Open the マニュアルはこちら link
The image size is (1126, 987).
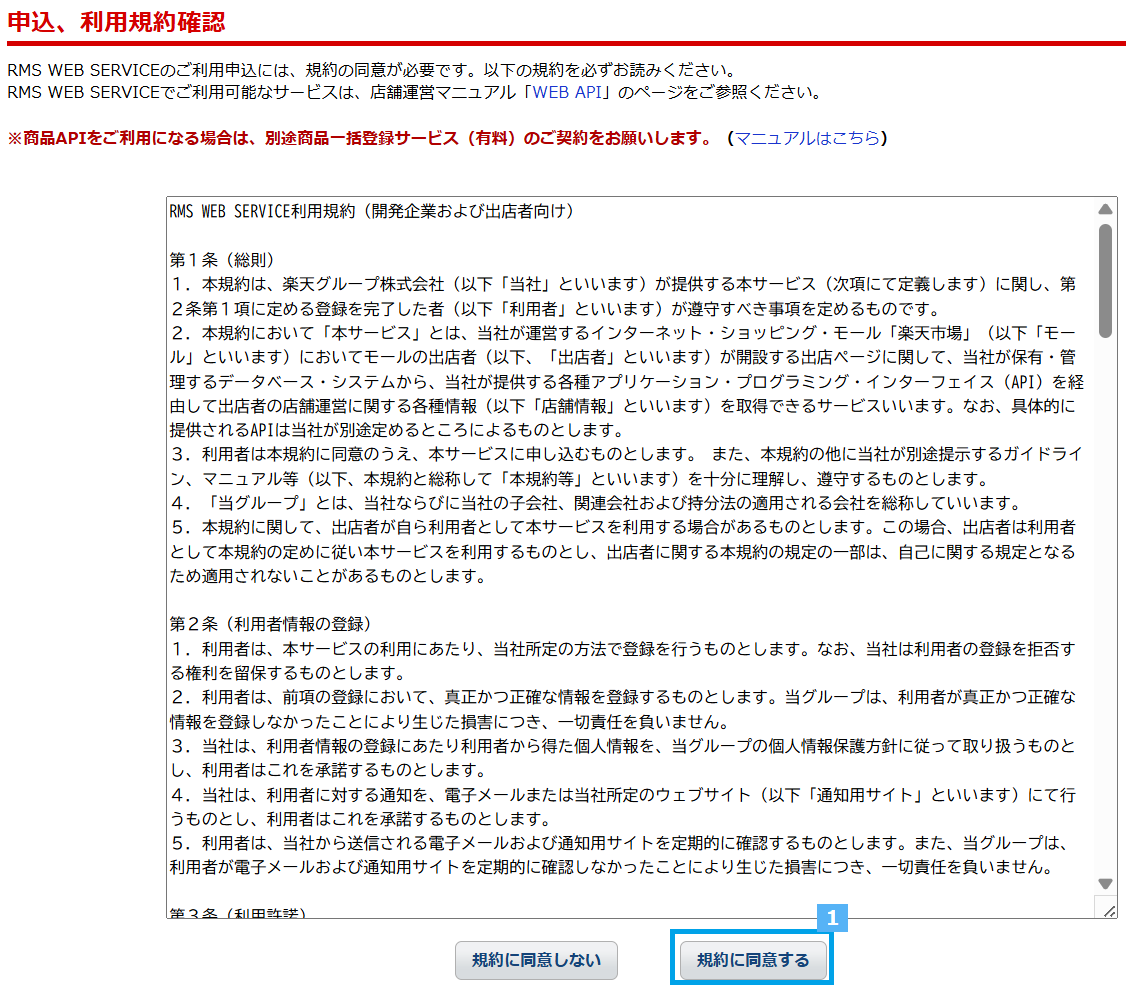tap(807, 138)
